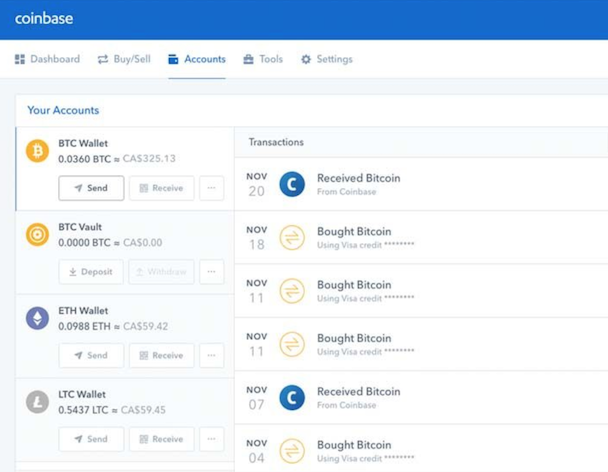Click the Buy/Sell arrows icon
The image size is (608, 472).
(x=103, y=59)
